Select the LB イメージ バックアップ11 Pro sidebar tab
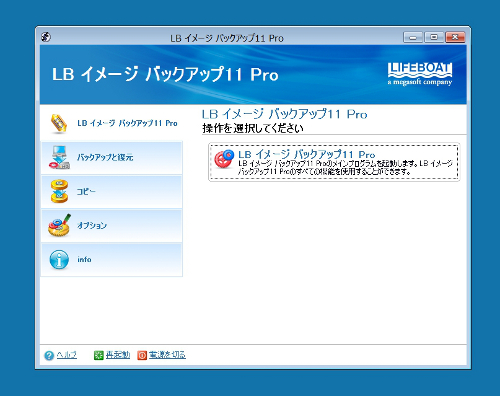The image size is (500, 396). click(x=111, y=123)
